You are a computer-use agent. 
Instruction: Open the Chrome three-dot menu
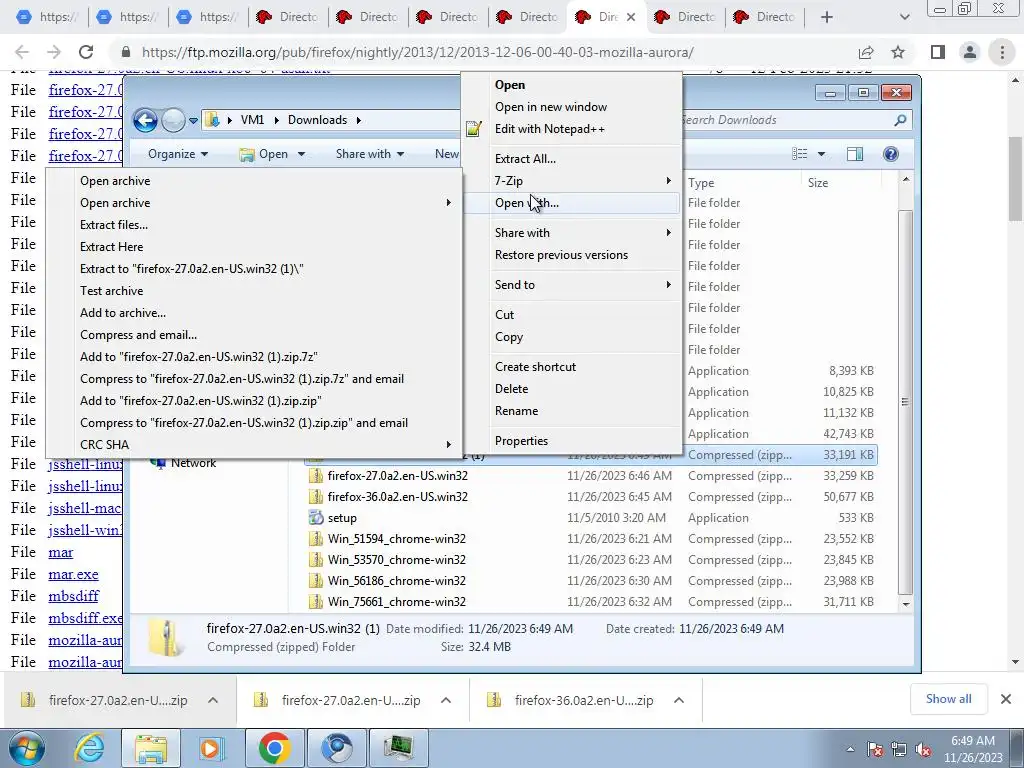[x=1002, y=52]
